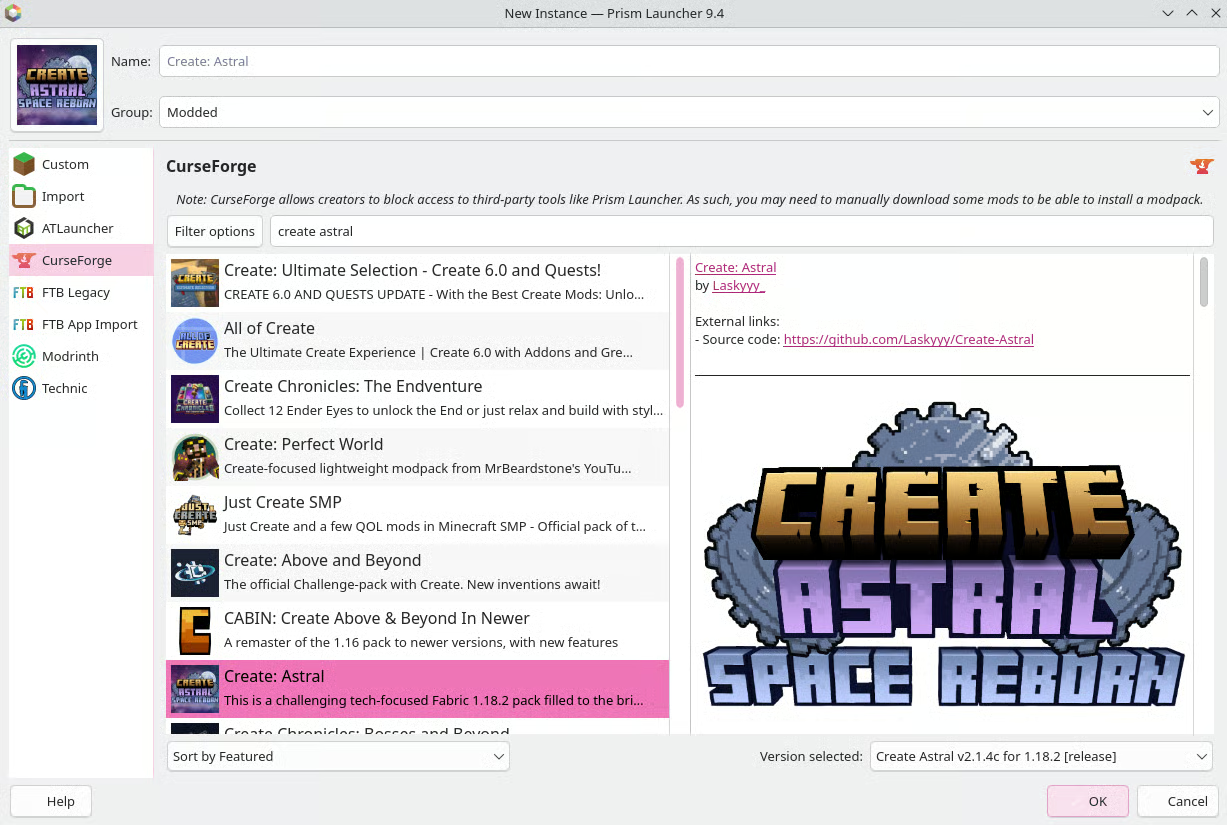The image size is (1227, 825).
Task: Click the Technic source icon
Action: pos(24,388)
